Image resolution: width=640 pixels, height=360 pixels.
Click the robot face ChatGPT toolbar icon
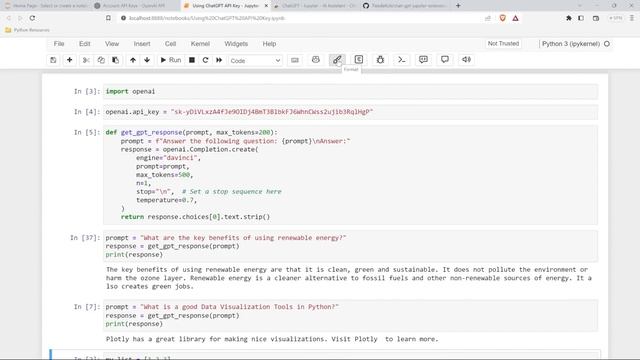pos(316,60)
